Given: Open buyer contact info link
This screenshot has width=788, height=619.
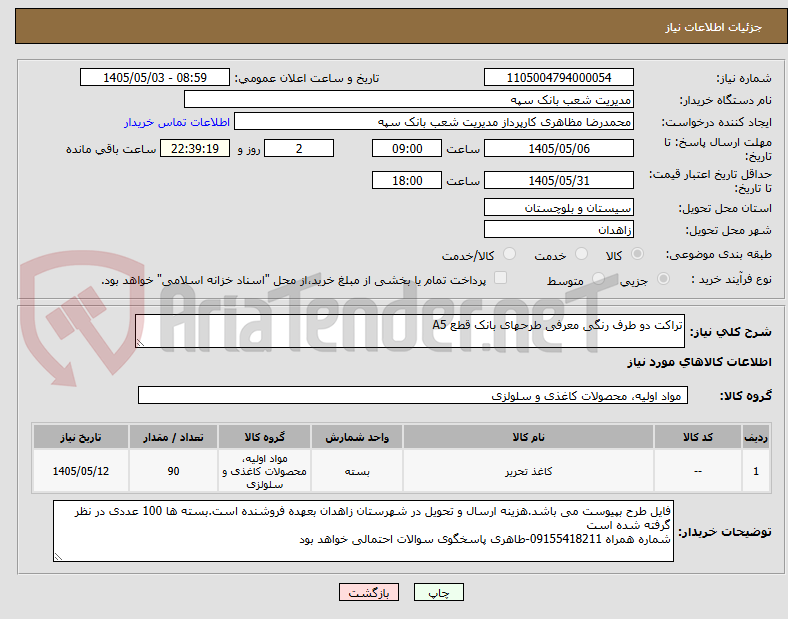Looking at the screenshot, I should click(x=177, y=122).
